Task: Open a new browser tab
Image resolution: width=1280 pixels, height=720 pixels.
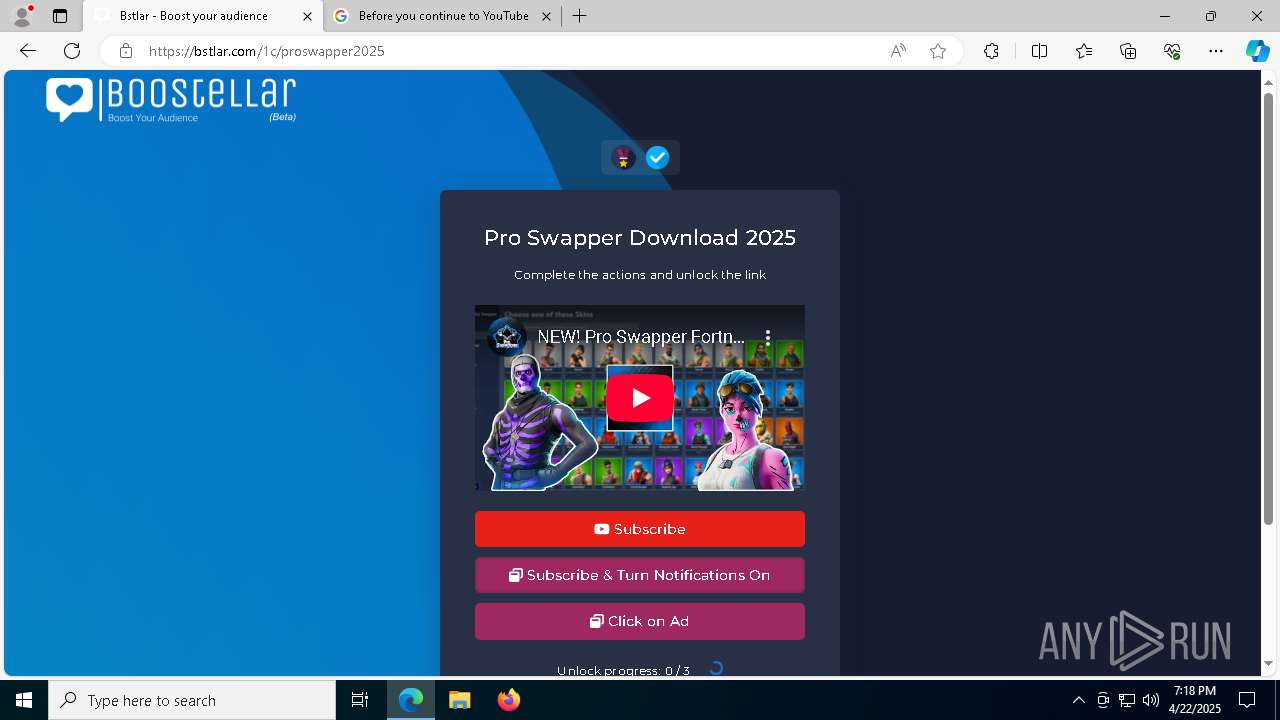Action: (x=579, y=16)
